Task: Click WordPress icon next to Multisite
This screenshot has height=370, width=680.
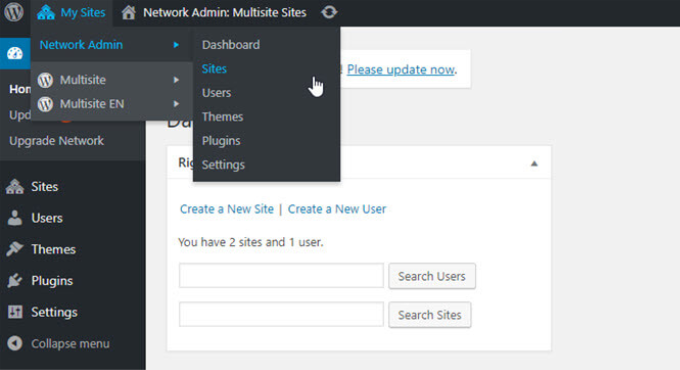Action: pyautogui.click(x=46, y=80)
